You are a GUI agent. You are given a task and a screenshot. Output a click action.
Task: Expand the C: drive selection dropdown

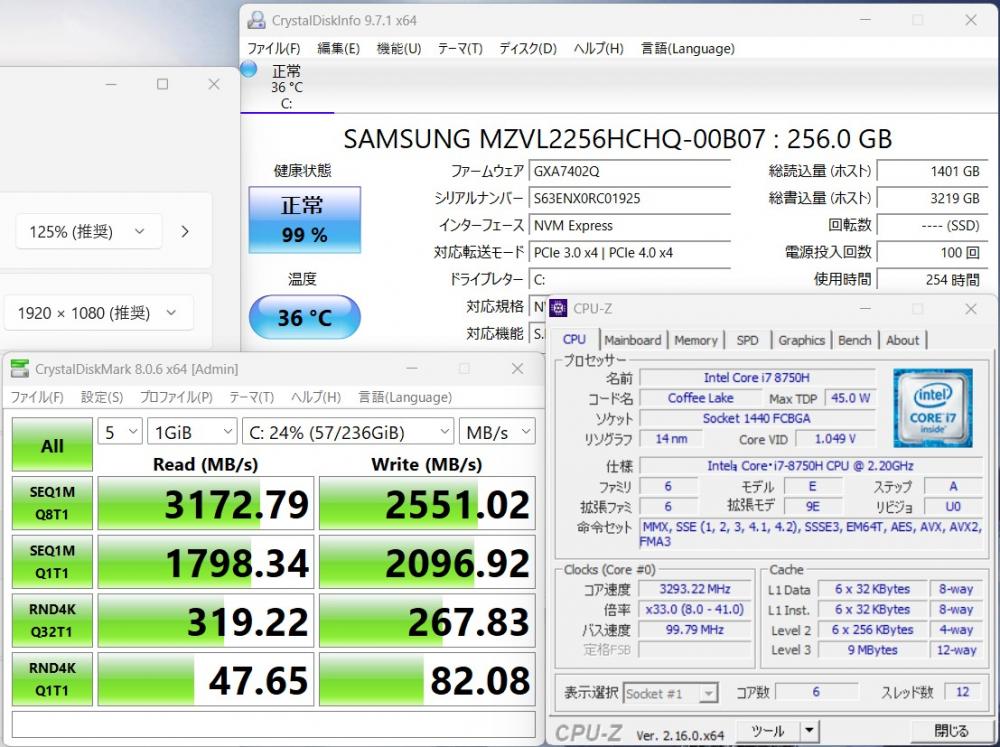[x=347, y=432]
